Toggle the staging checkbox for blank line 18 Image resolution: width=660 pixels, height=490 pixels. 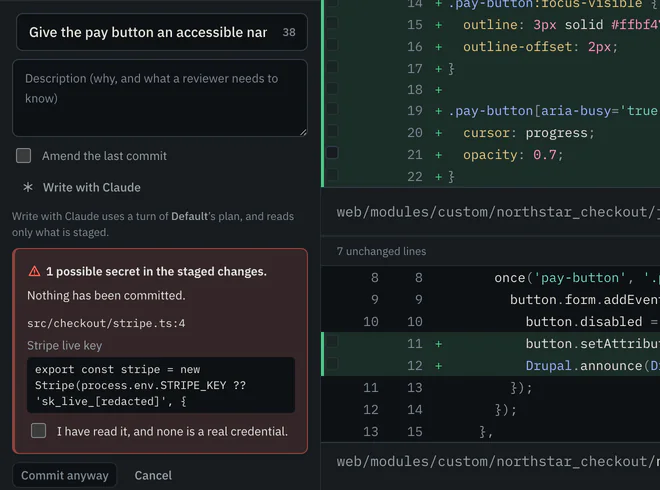click(332, 88)
